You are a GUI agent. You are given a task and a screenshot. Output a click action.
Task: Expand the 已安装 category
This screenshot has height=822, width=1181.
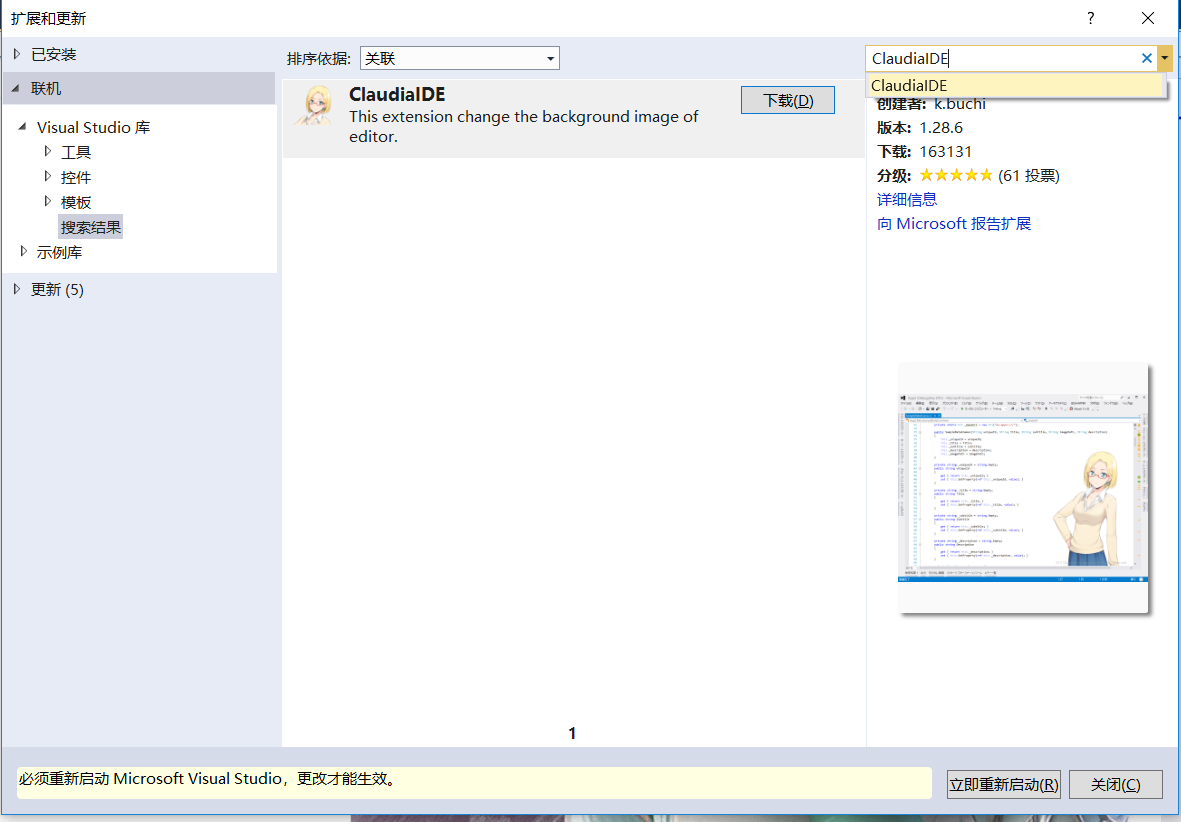tap(17, 53)
